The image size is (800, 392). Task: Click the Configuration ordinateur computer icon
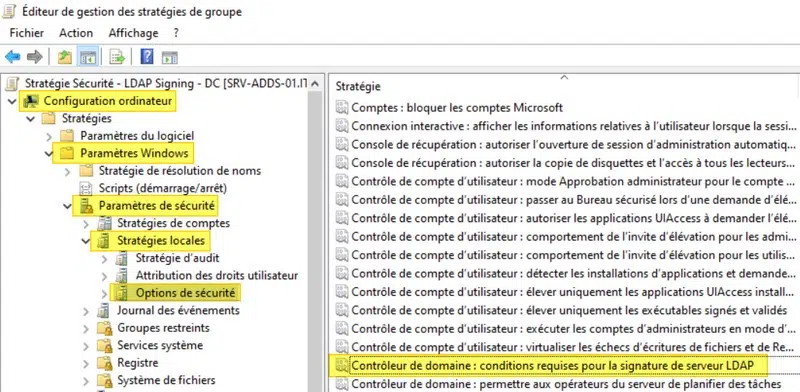tap(32, 101)
